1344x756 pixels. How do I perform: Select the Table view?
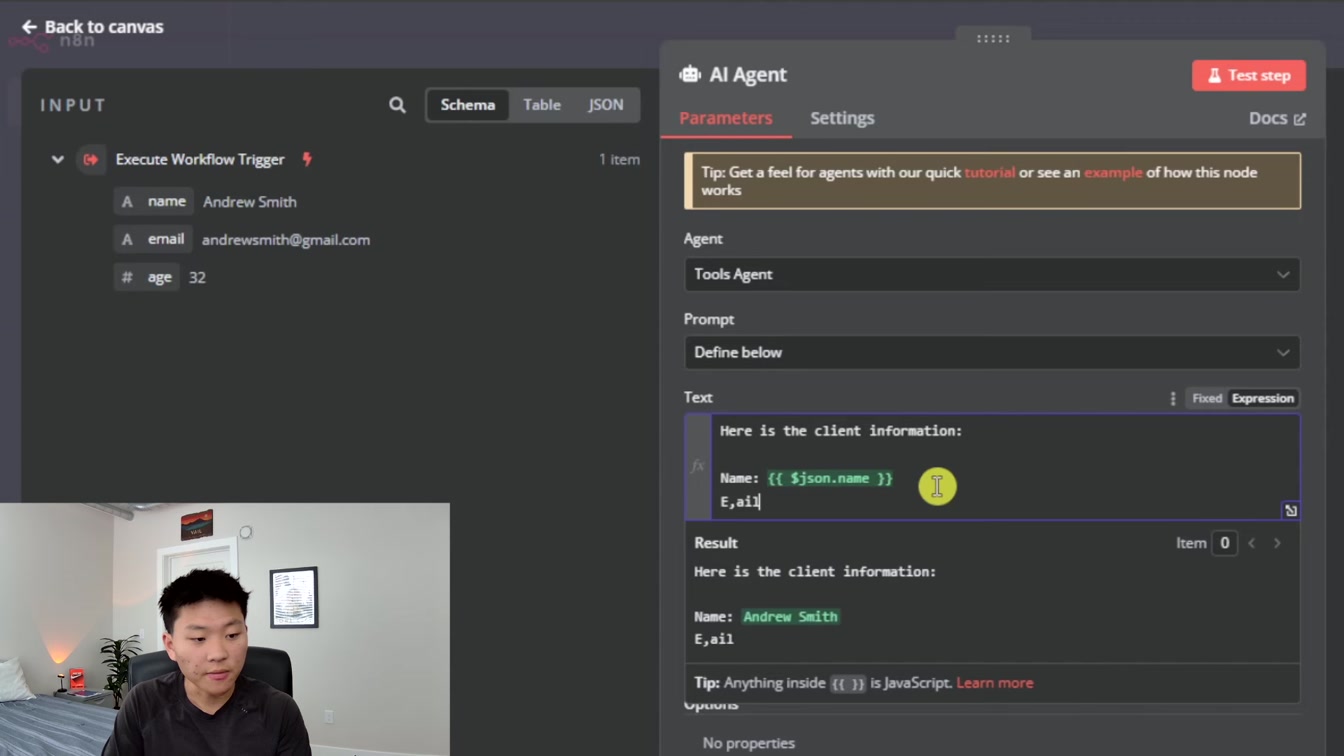[542, 105]
